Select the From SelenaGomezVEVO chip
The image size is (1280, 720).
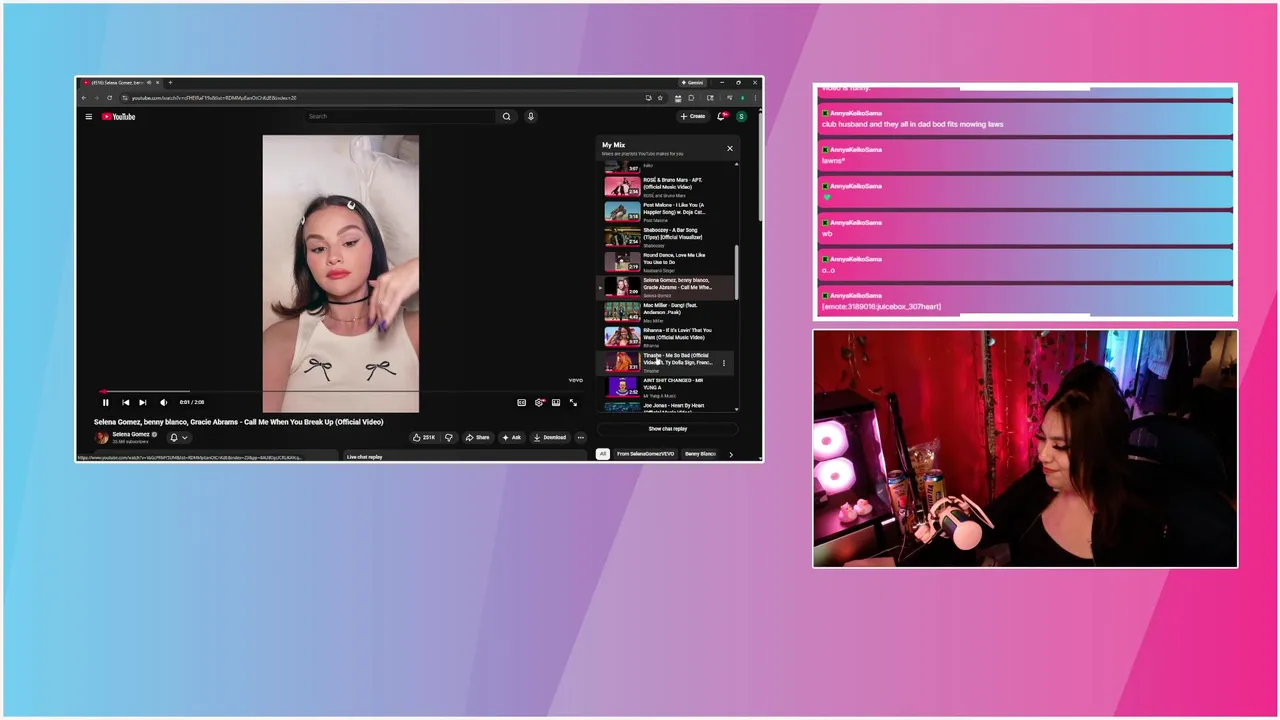coord(645,454)
